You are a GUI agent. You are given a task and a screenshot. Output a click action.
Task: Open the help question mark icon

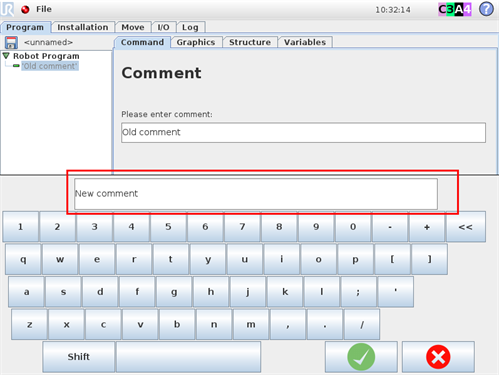point(486,9)
